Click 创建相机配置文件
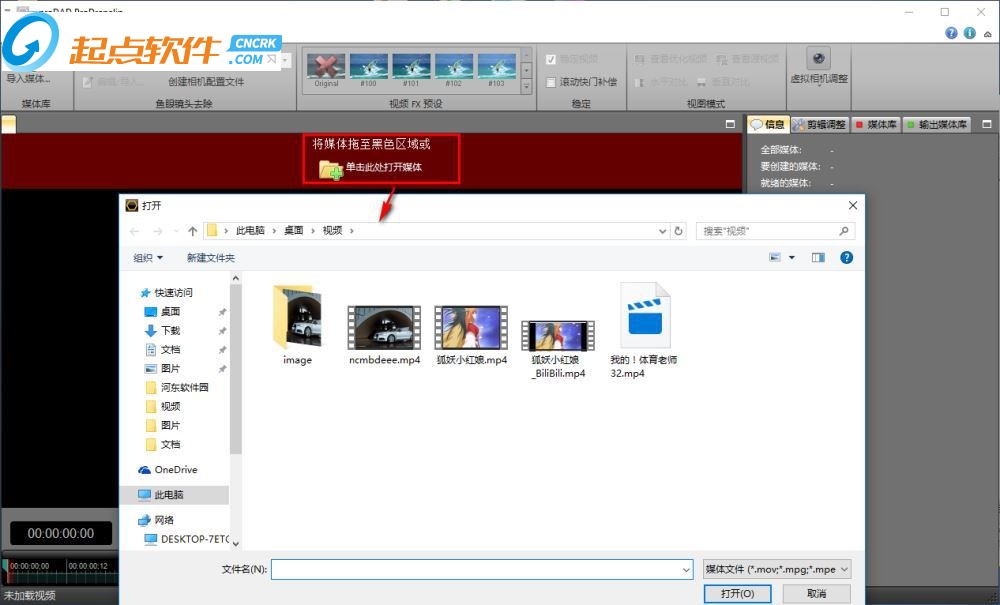Viewport: 1000px width, 605px height. (205, 82)
